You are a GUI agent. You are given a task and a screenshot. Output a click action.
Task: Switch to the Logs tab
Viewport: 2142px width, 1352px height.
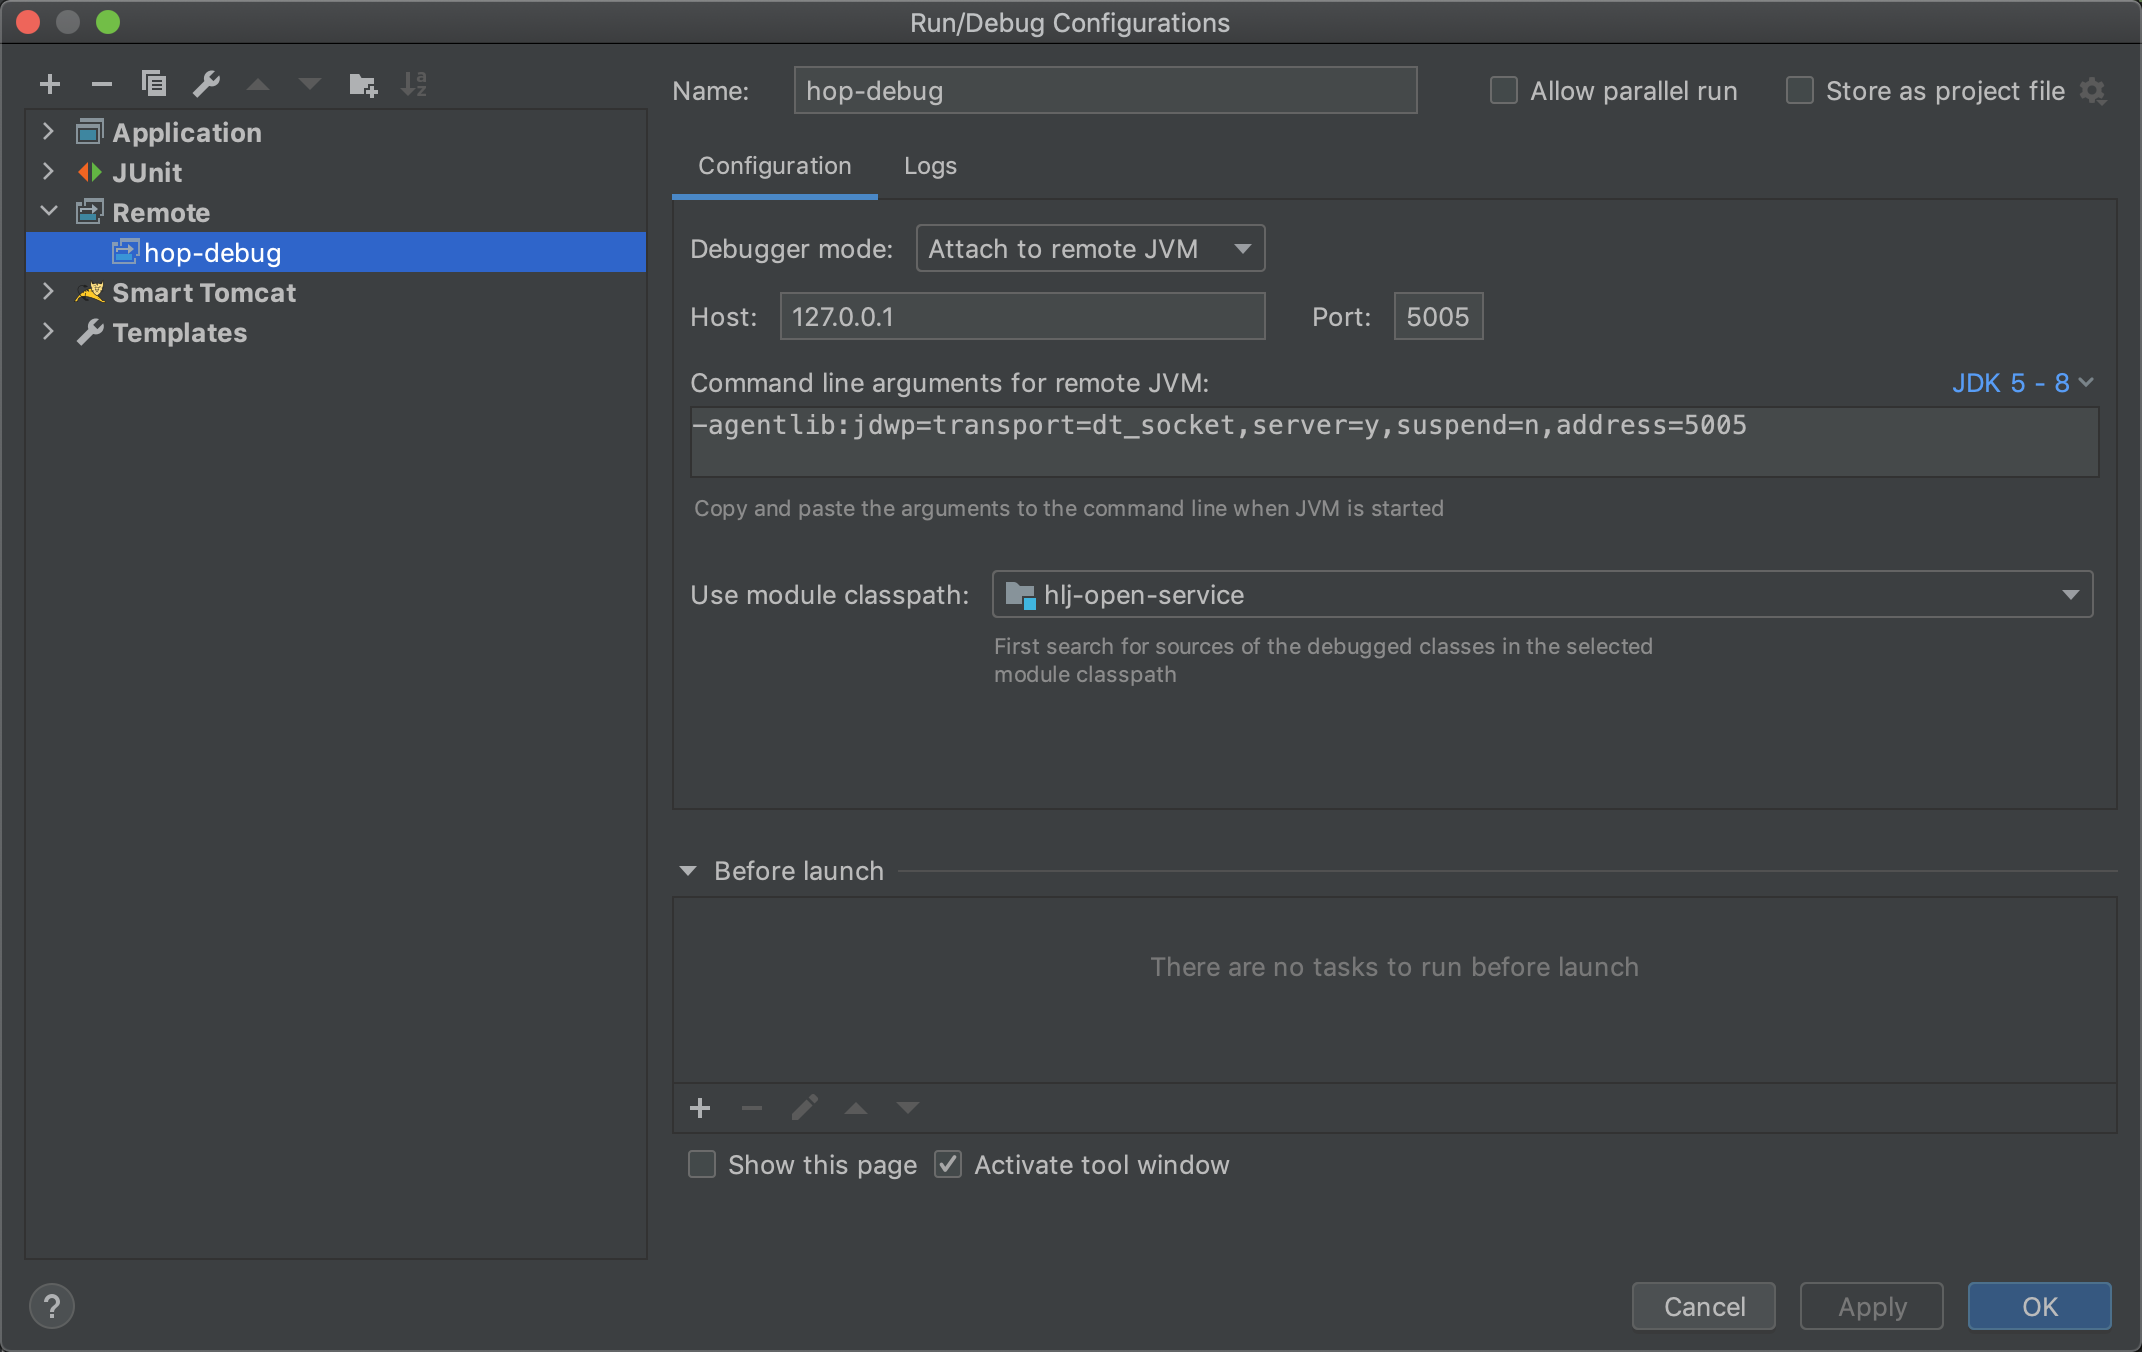pyautogui.click(x=930, y=166)
